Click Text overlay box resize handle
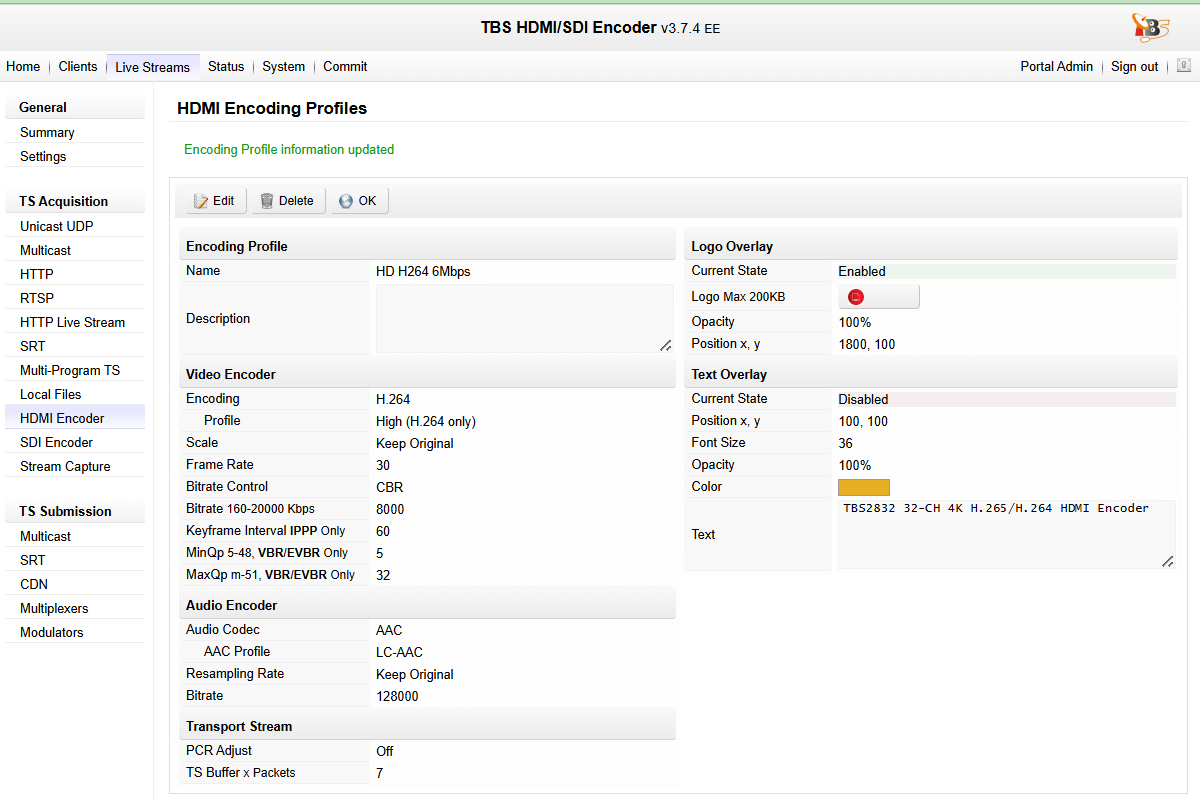 click(1167, 562)
